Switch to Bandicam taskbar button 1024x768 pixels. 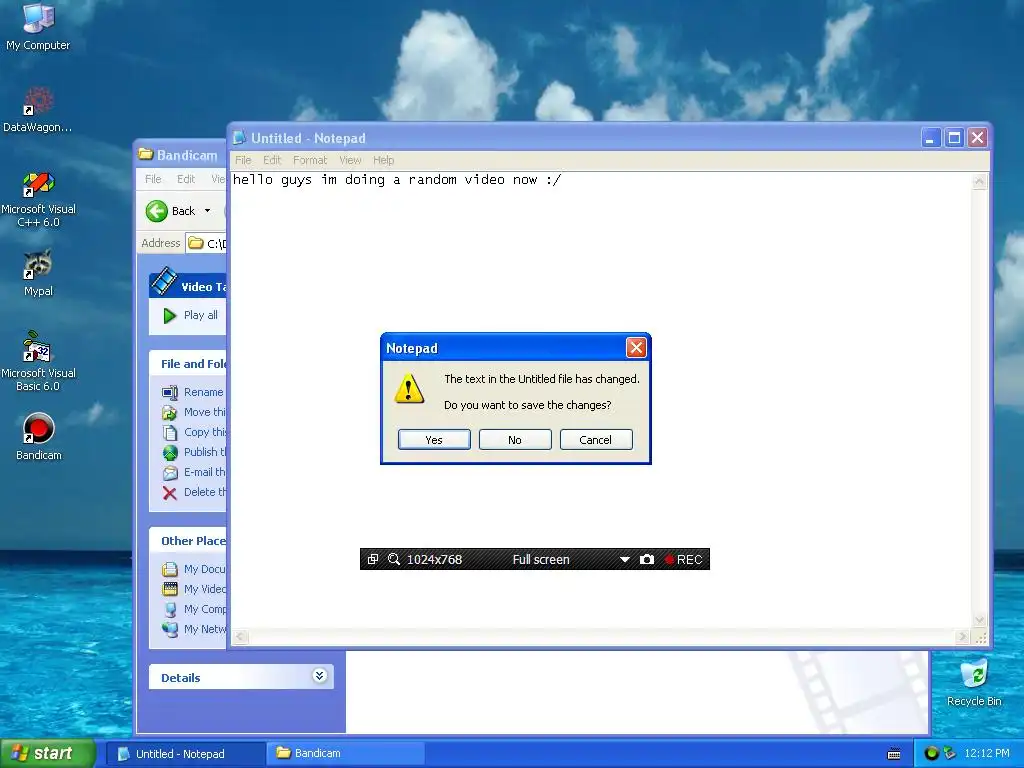[x=345, y=754]
